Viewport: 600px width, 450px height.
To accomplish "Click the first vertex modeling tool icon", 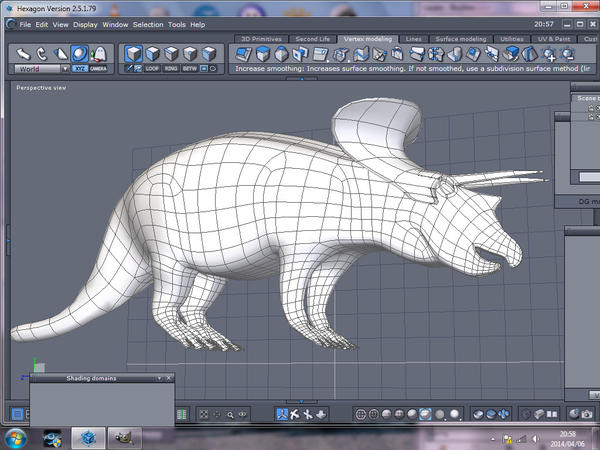I will coord(244,54).
